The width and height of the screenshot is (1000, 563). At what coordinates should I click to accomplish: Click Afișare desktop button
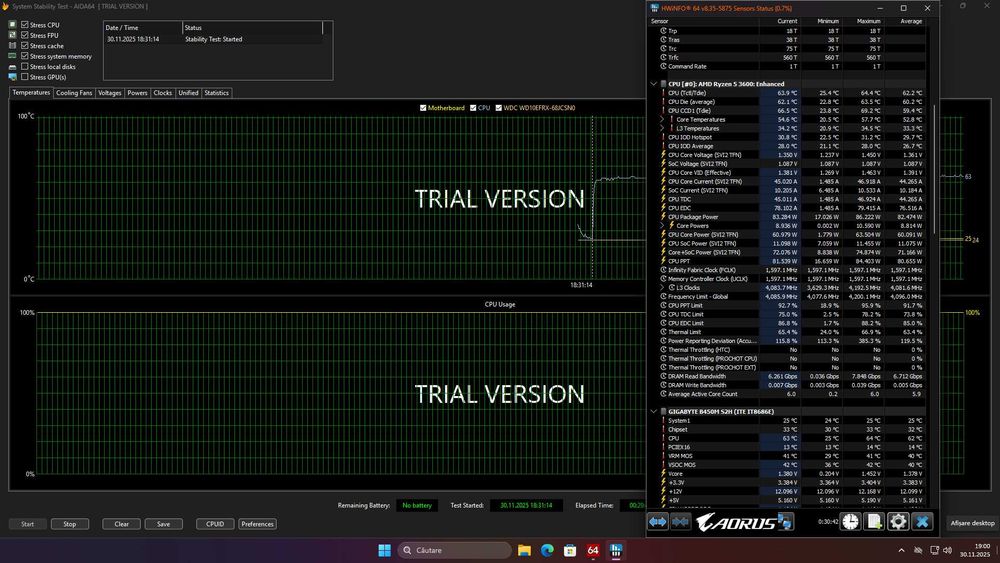[x=972, y=523]
